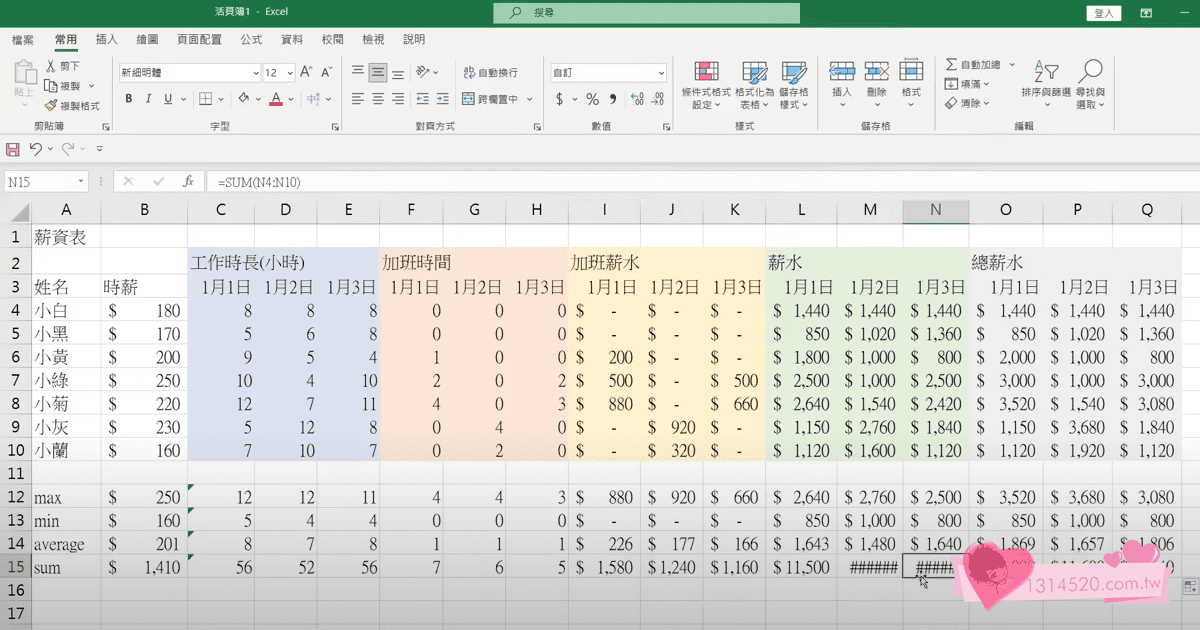Click the Insert Function fx icon
Screen dimensions: 1200x630
click(188, 181)
